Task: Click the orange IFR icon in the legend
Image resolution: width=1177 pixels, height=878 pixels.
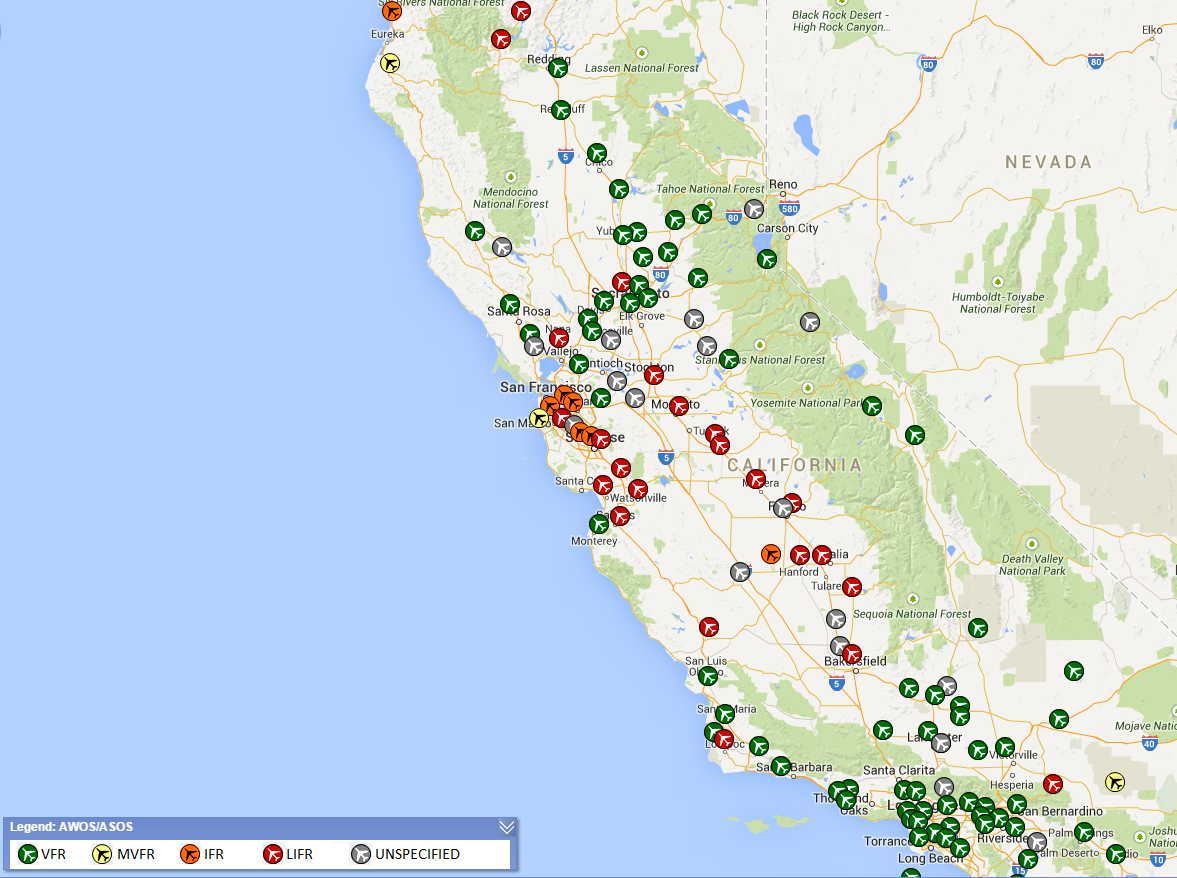Action: point(190,854)
